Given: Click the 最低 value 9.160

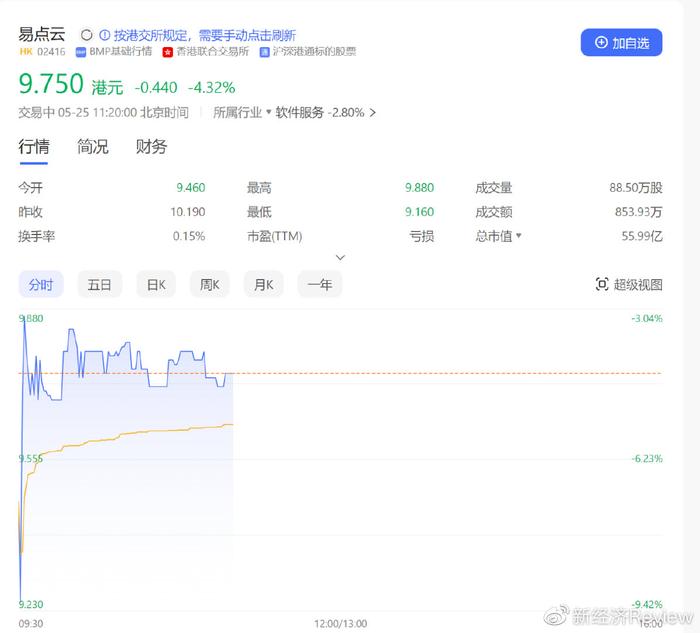Looking at the screenshot, I should click(419, 212).
